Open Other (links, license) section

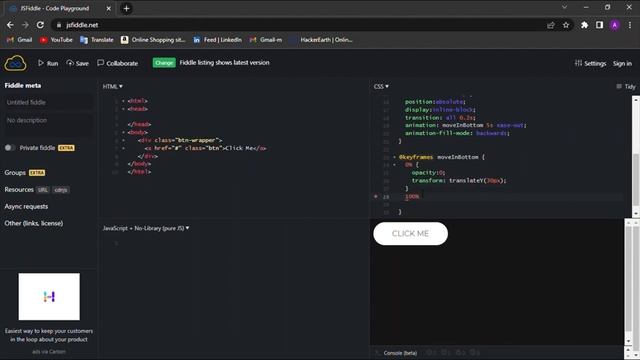tap(34, 223)
